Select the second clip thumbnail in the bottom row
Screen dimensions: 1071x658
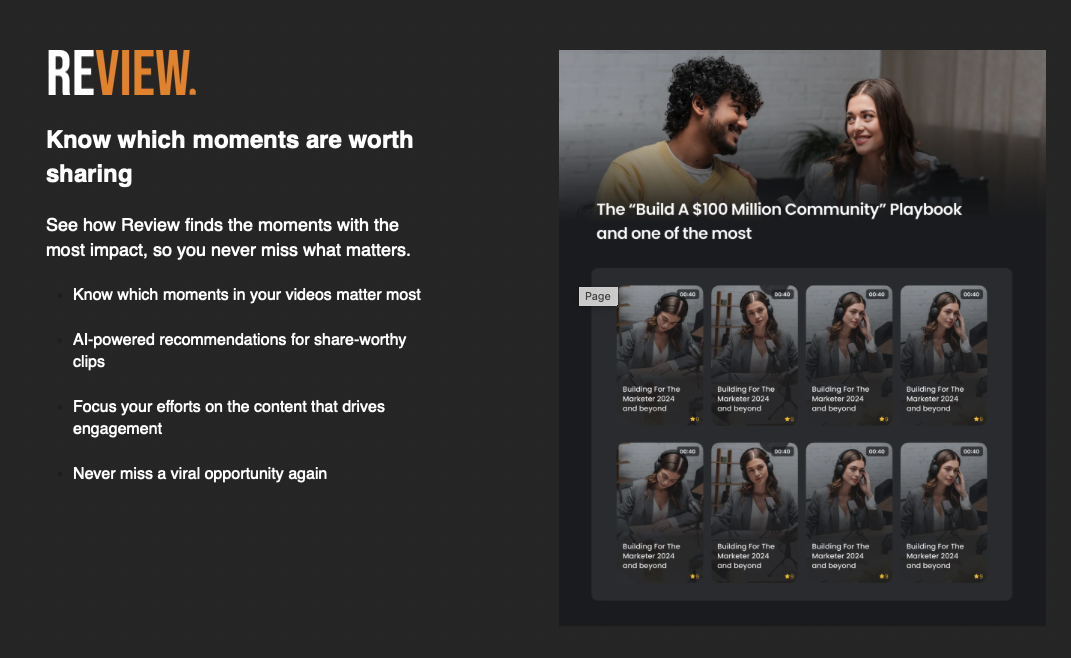tap(754, 512)
